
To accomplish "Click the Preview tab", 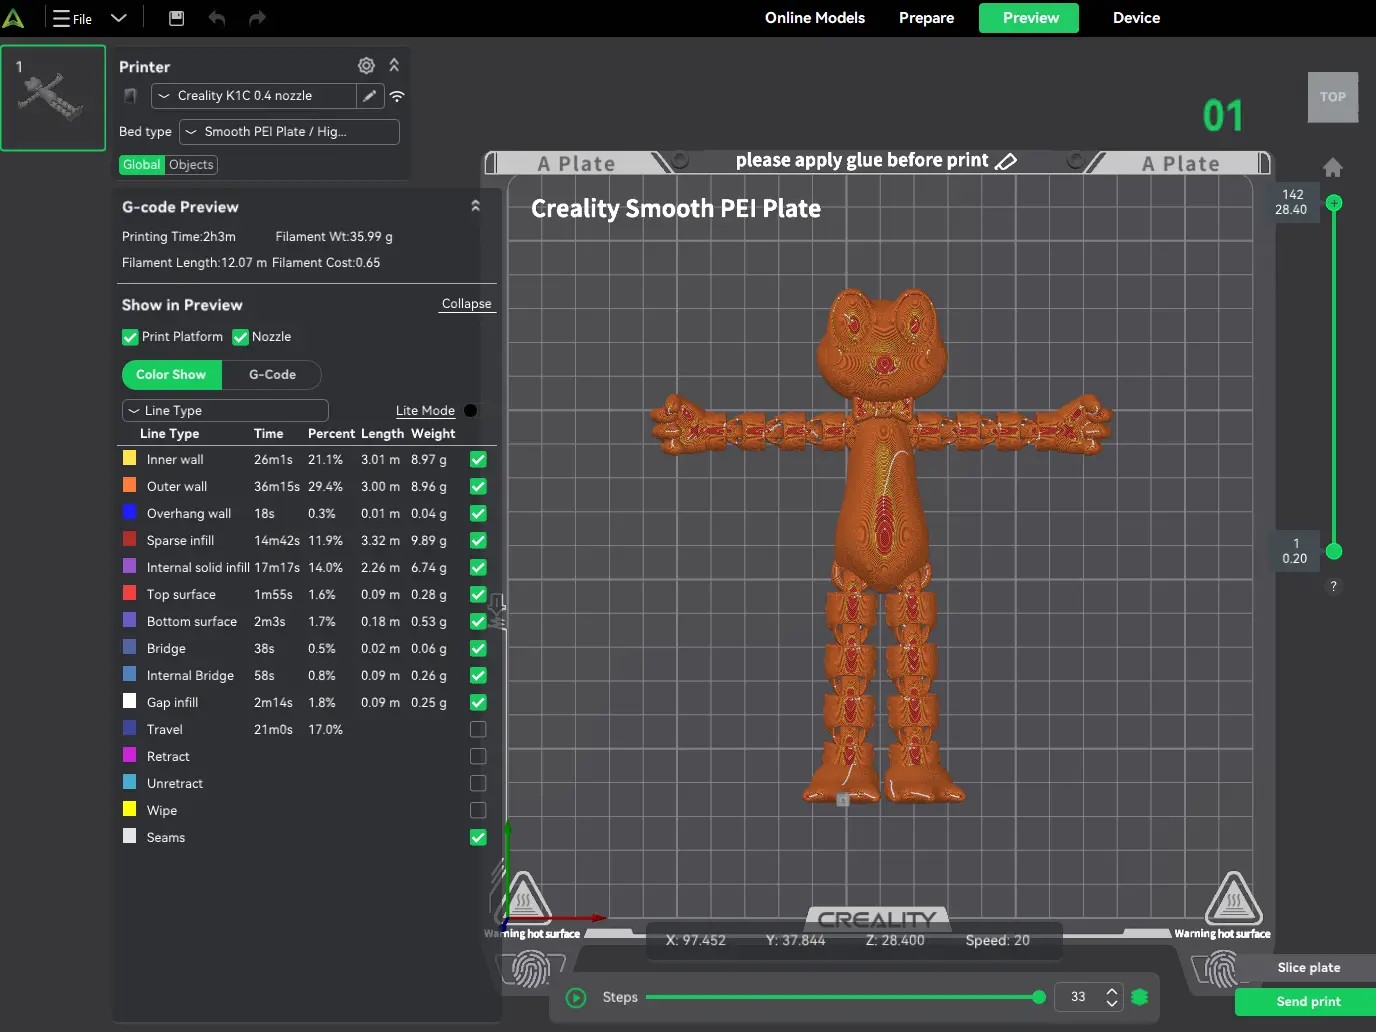I will (1030, 18).
